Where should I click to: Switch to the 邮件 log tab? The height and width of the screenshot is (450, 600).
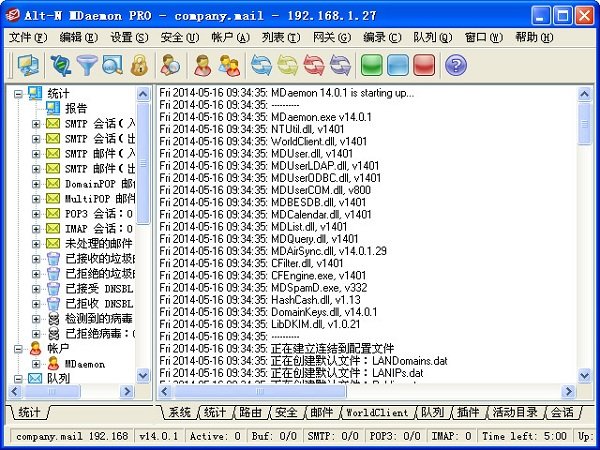pyautogui.click(x=321, y=412)
